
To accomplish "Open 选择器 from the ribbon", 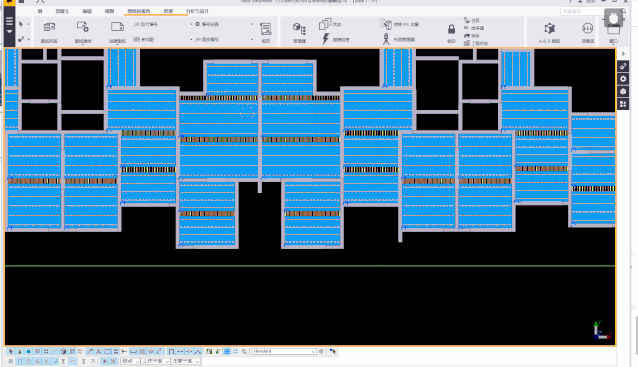I will click(474, 28).
